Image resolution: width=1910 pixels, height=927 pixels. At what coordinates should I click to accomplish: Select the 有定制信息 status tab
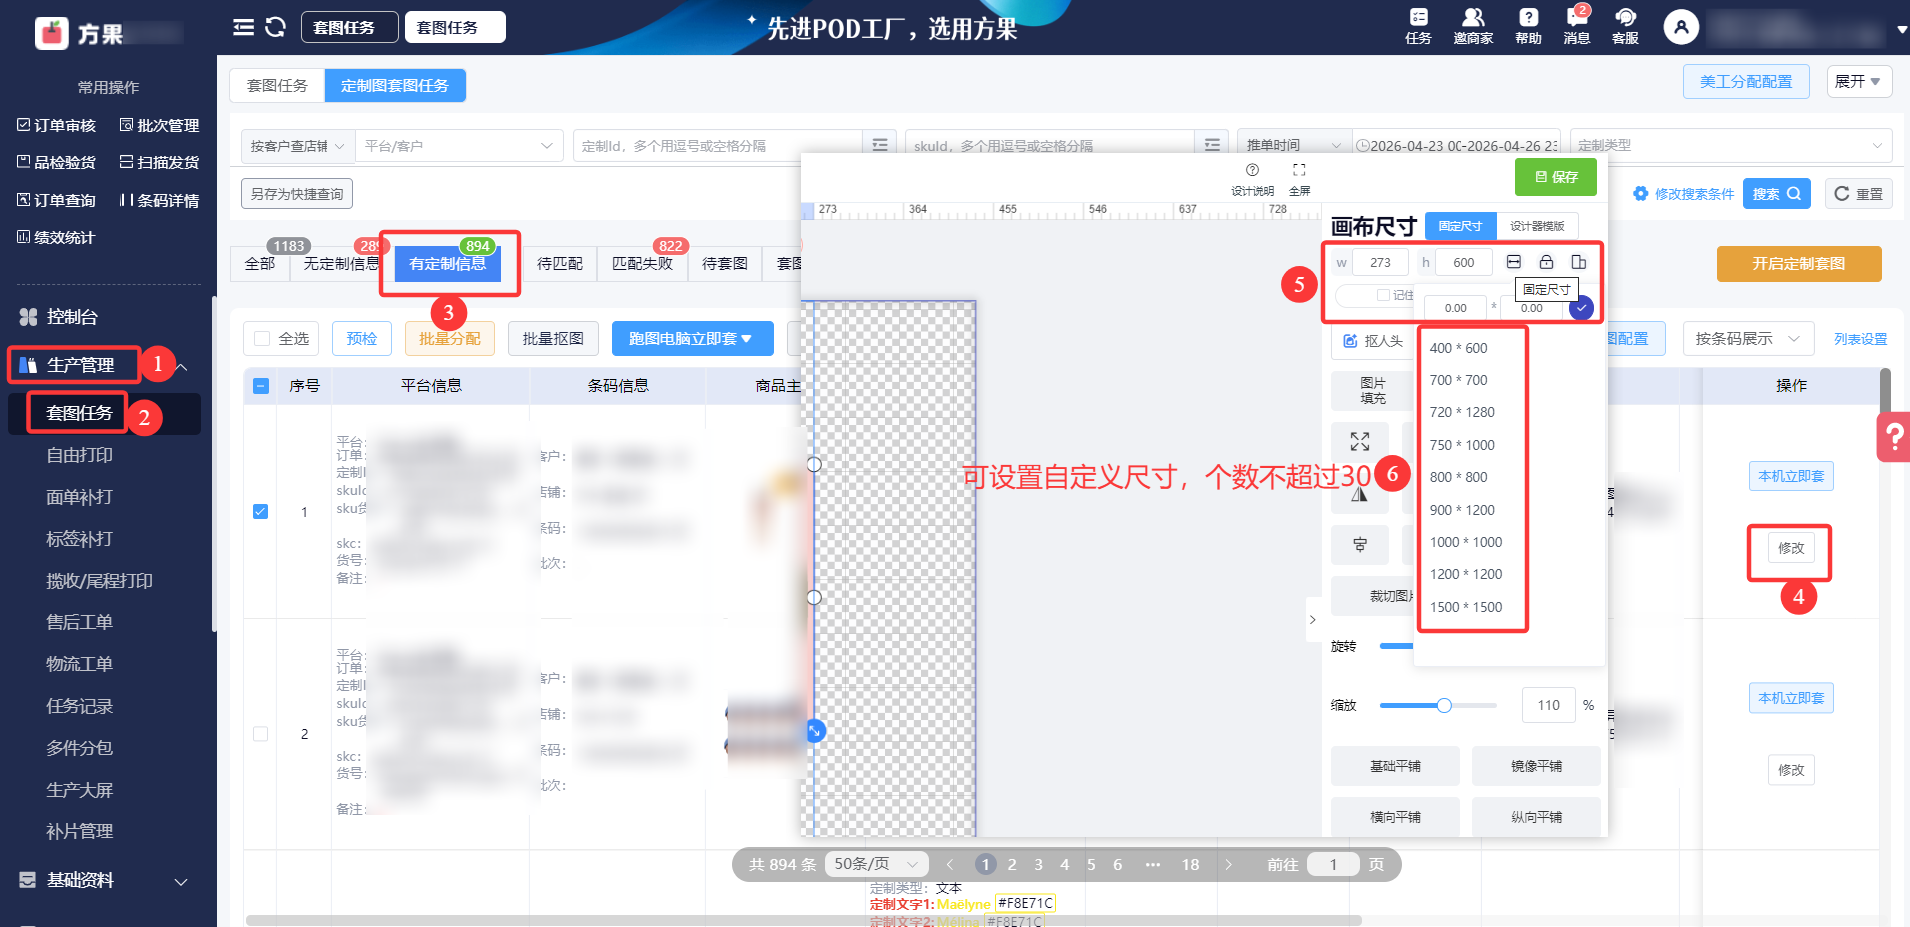(448, 263)
